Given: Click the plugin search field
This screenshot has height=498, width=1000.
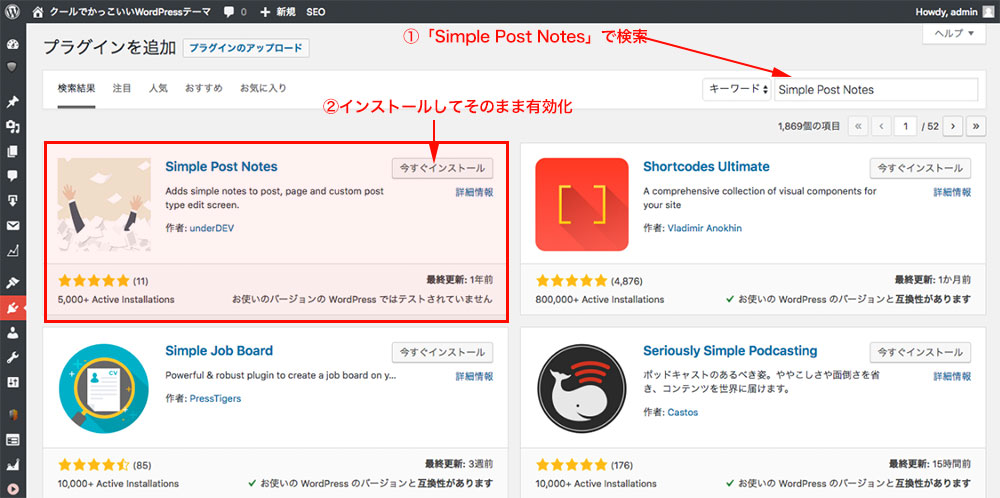Looking at the screenshot, I should point(876,90).
